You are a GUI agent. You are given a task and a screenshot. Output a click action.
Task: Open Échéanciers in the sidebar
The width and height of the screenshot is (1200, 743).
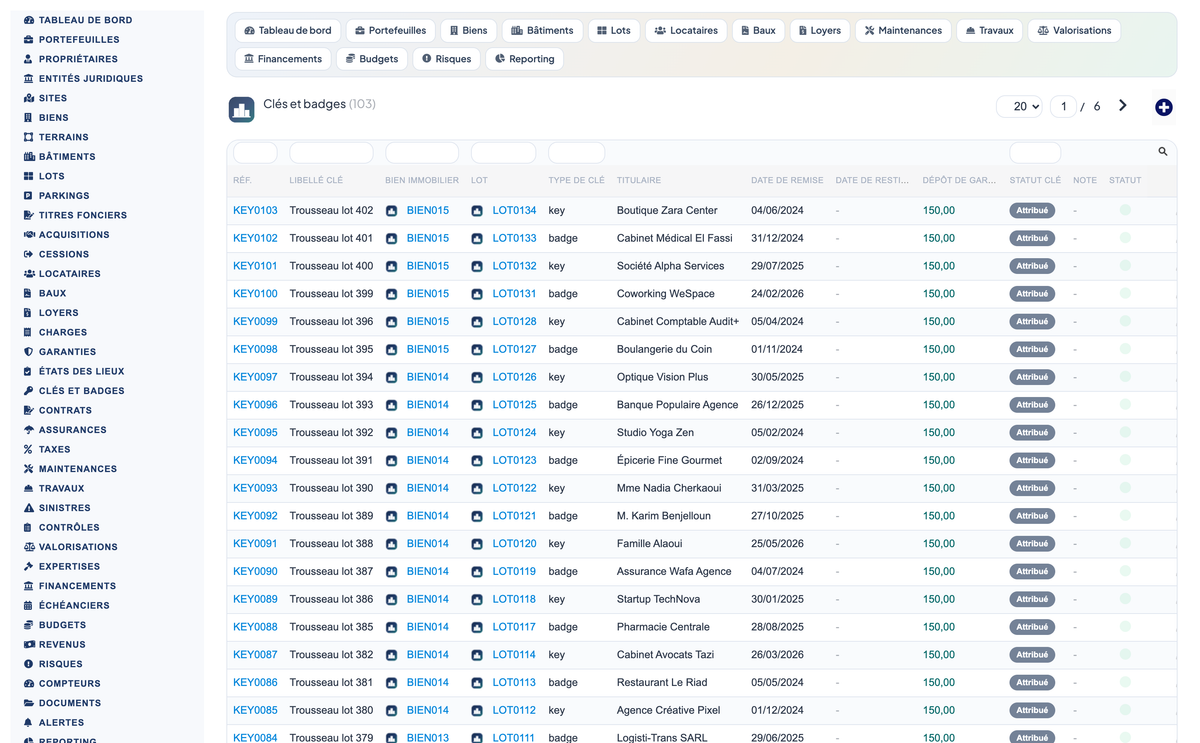pos(66,606)
